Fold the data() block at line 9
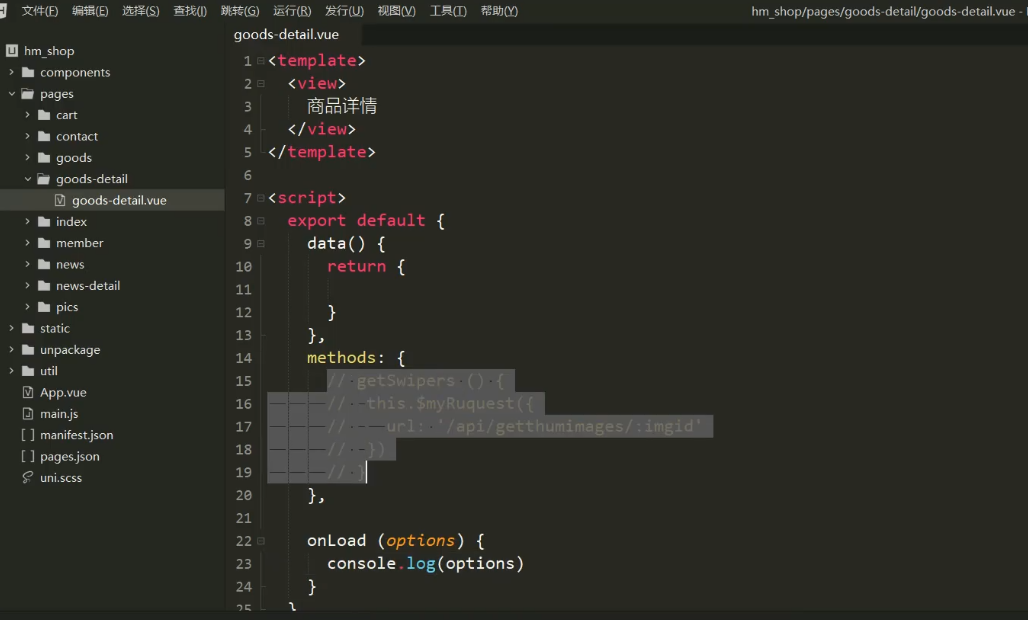The image size is (1028, 620). [261, 243]
